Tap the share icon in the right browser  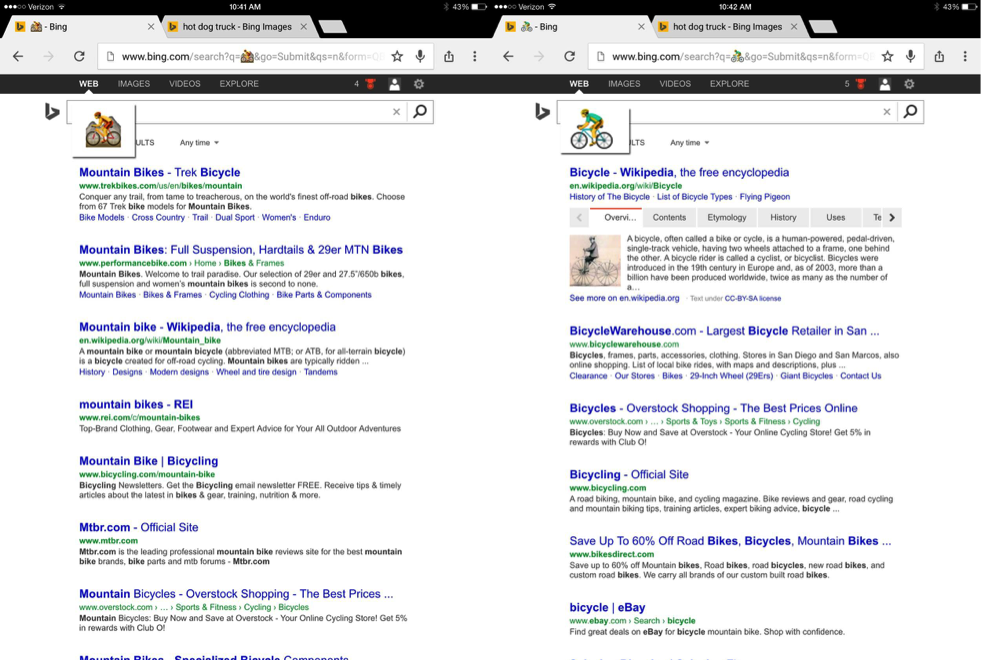[x=940, y=56]
